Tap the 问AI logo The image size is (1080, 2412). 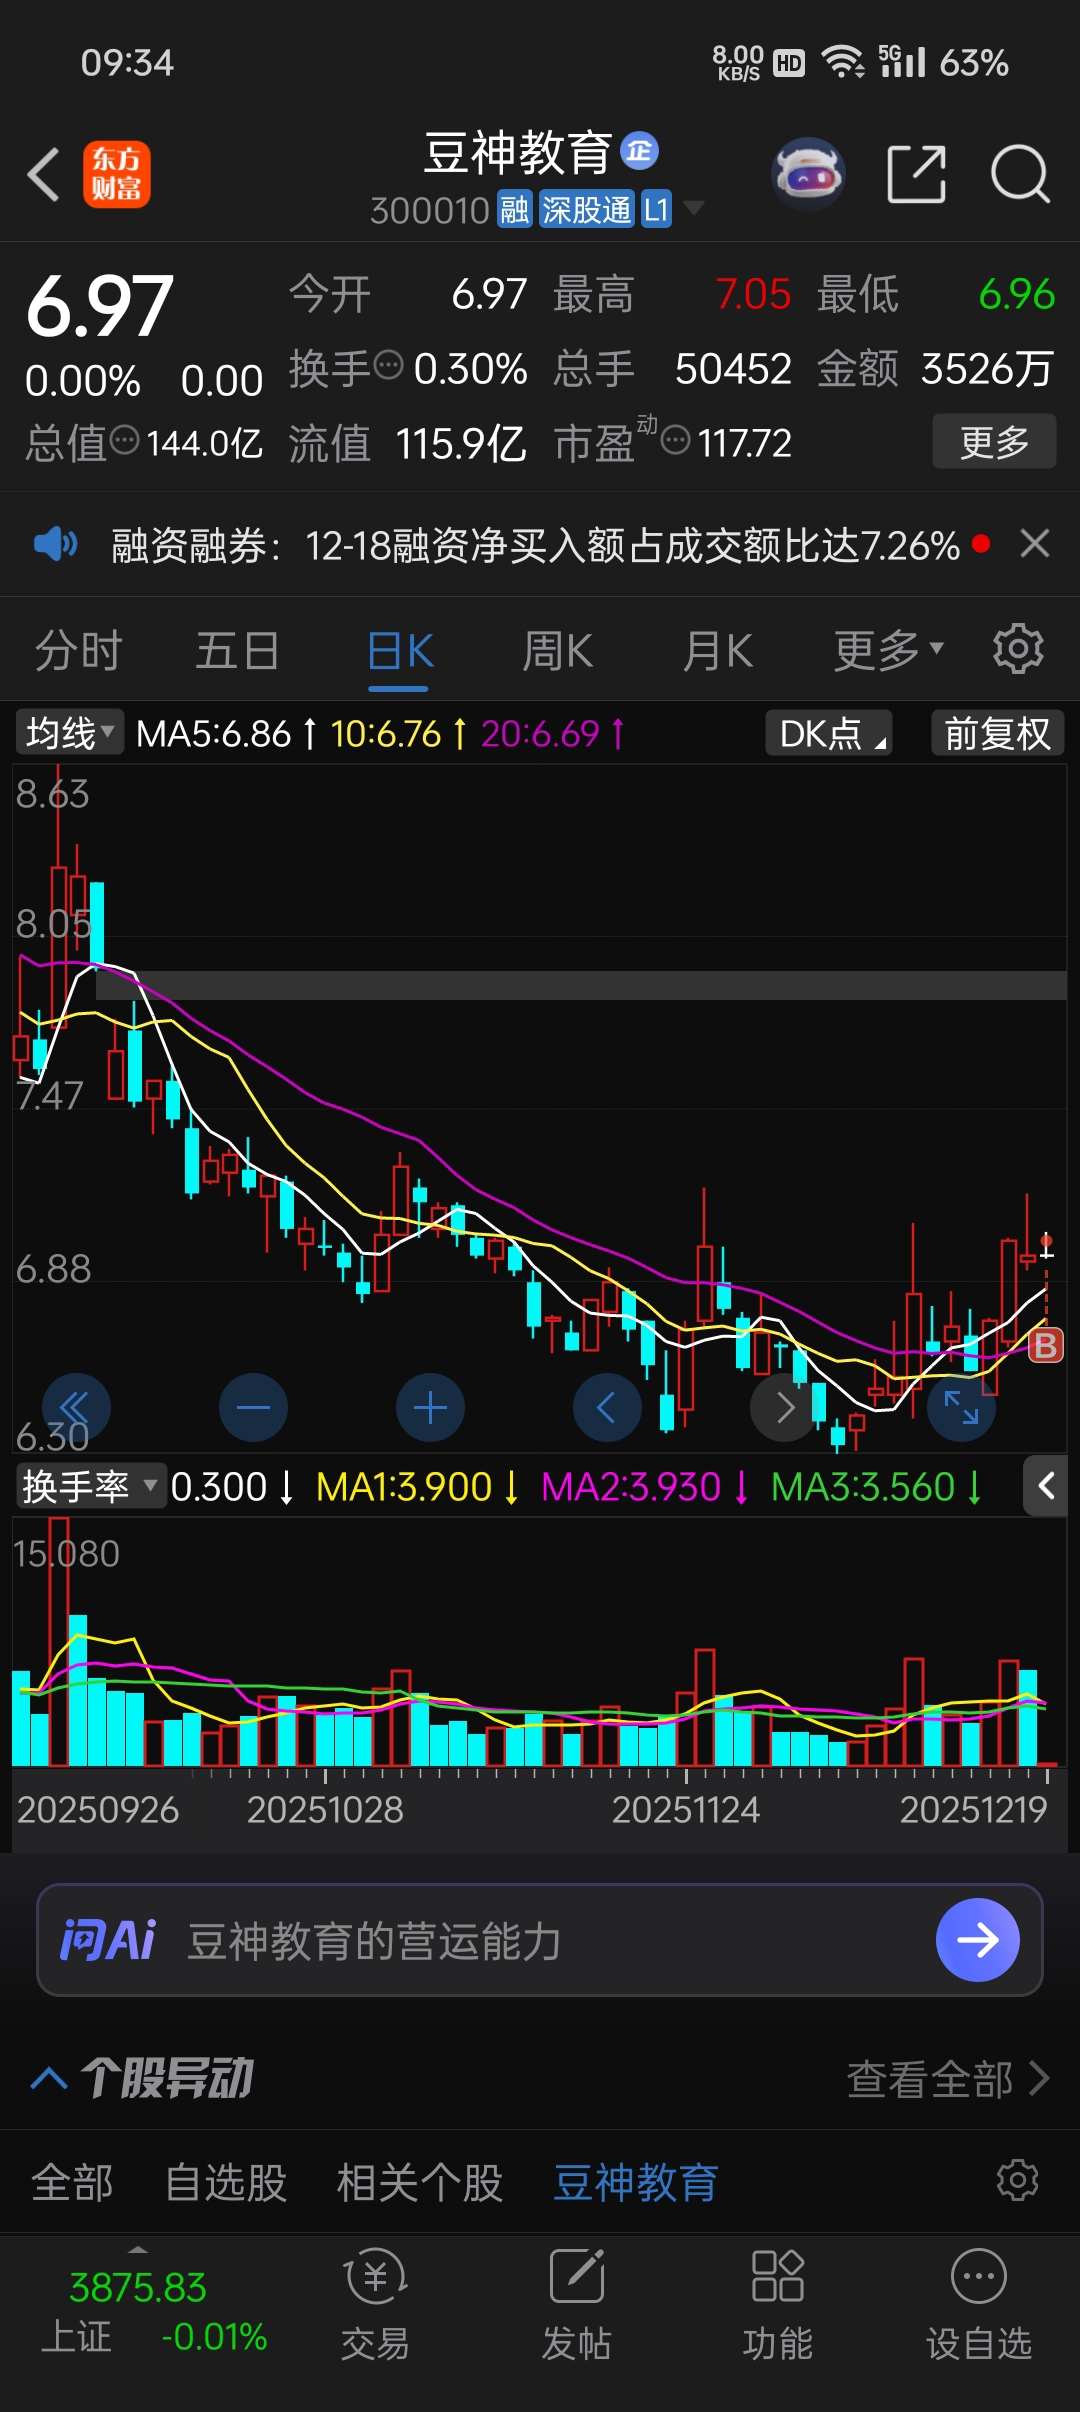[x=108, y=1940]
